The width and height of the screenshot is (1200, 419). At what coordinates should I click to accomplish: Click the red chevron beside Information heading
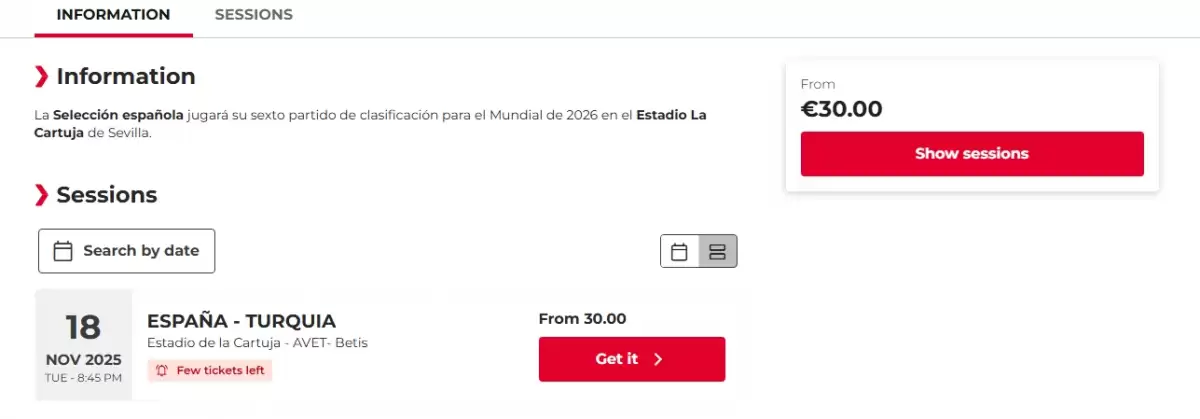click(x=41, y=76)
